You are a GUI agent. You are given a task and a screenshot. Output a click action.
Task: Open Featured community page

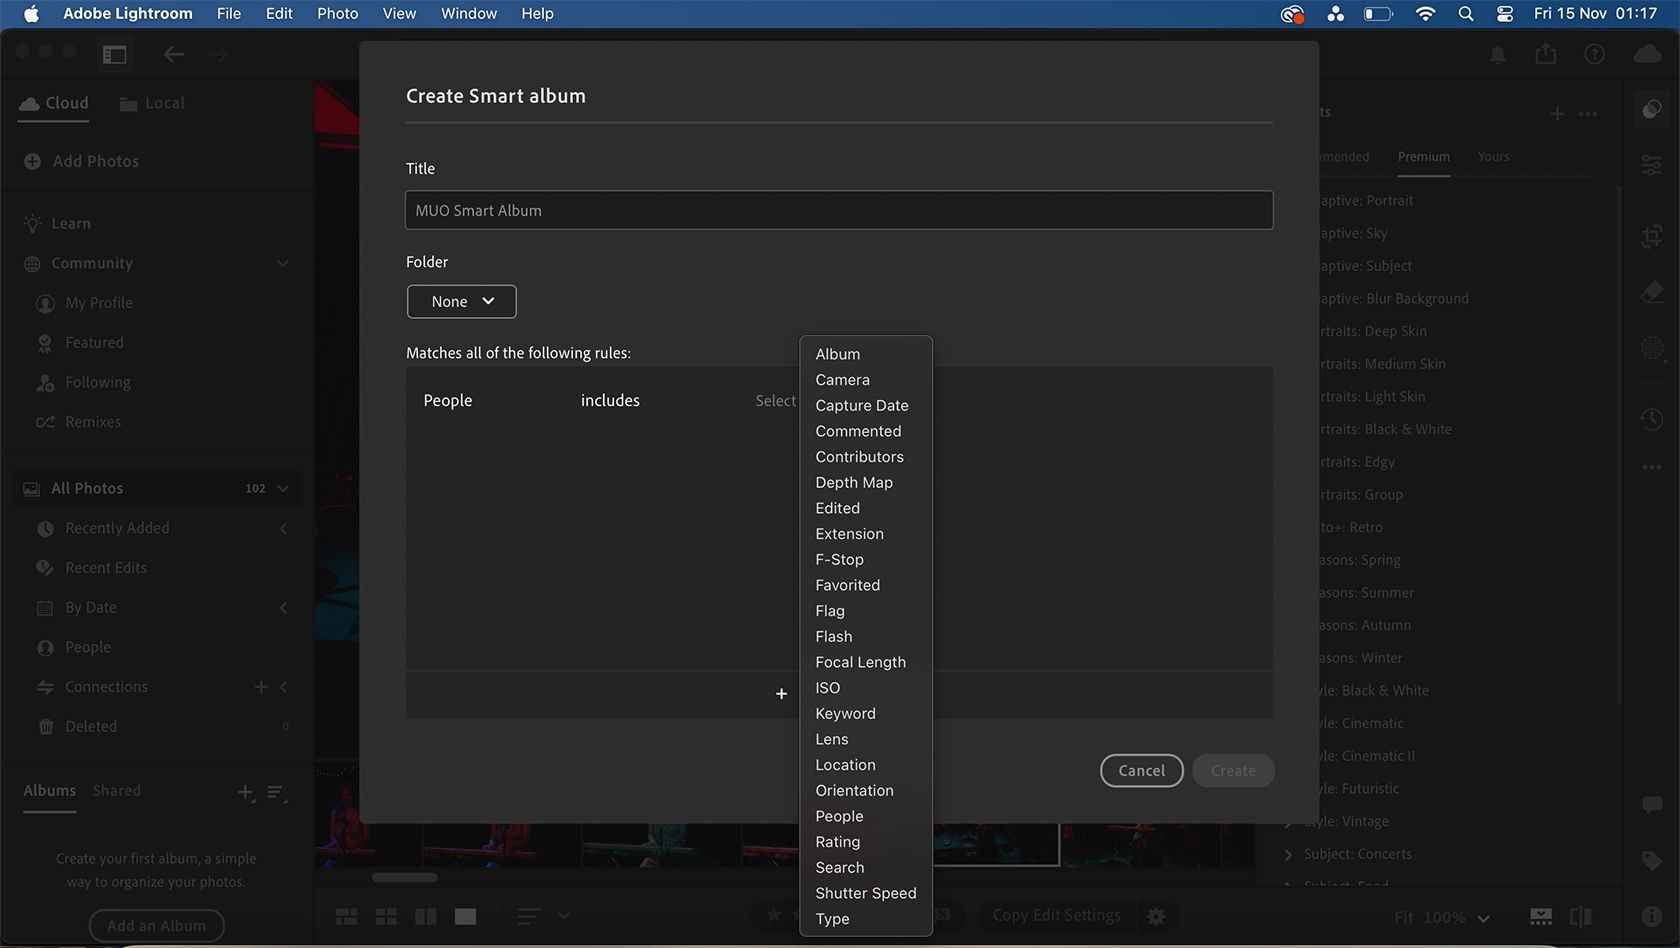(x=80, y=342)
